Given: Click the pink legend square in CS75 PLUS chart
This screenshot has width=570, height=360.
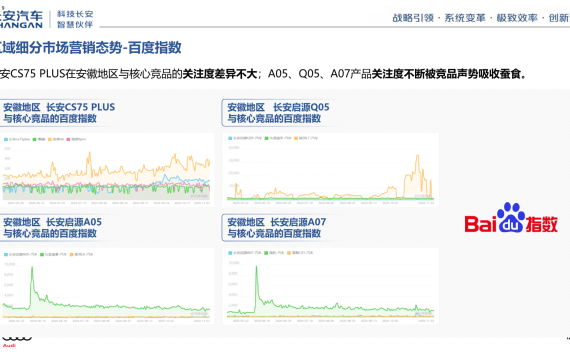Looking at the screenshot, I should (68, 139).
